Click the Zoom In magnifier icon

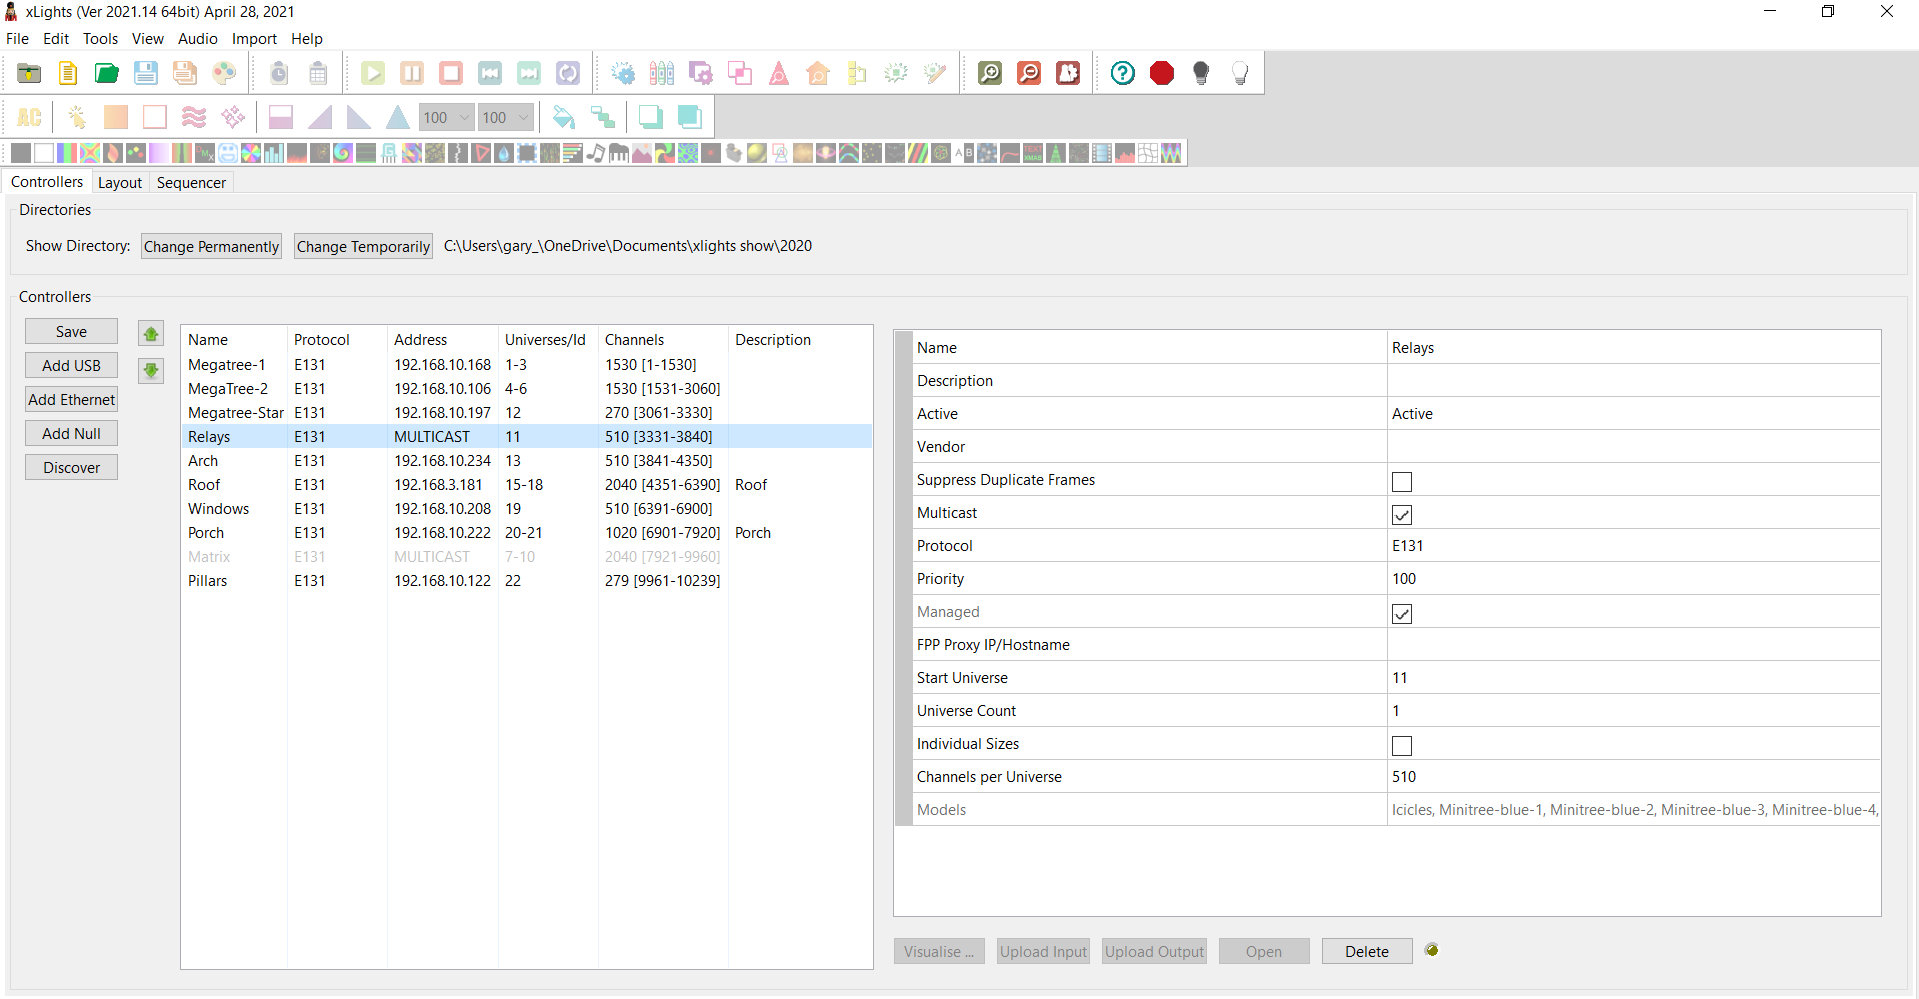[x=989, y=72]
